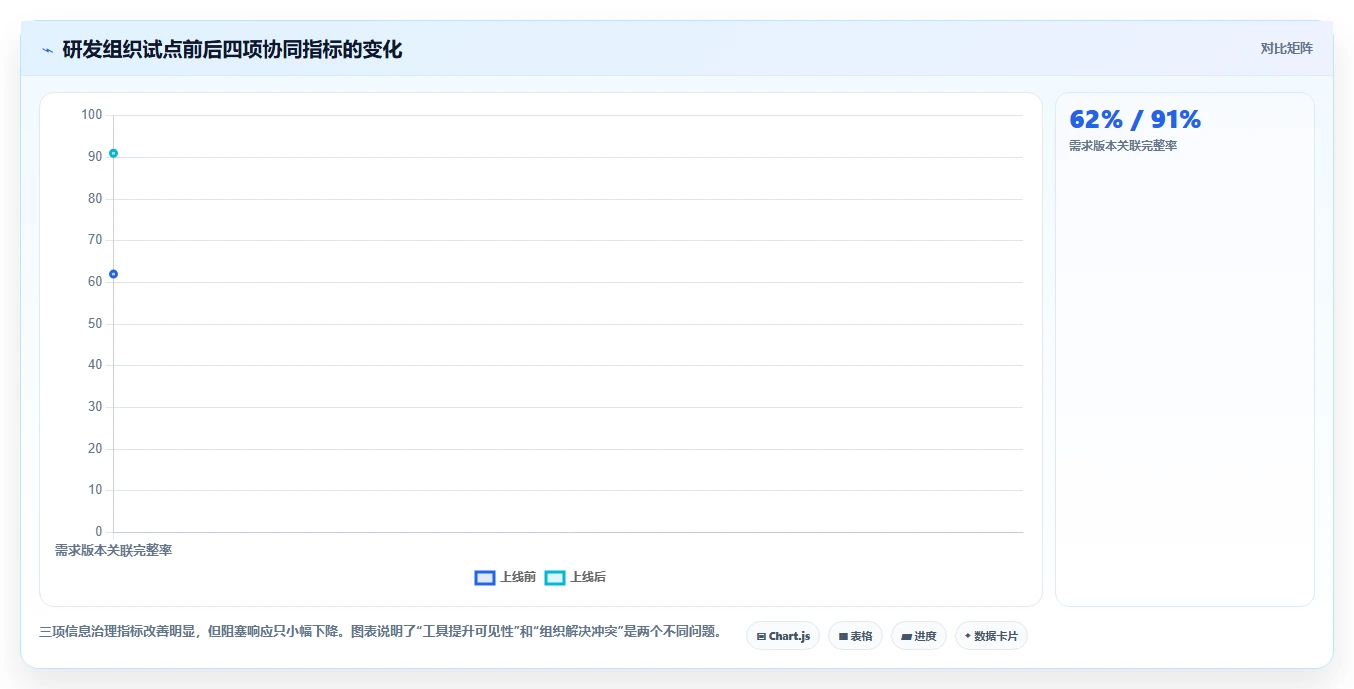Toggle the 上线后 legend item

click(x=575, y=577)
